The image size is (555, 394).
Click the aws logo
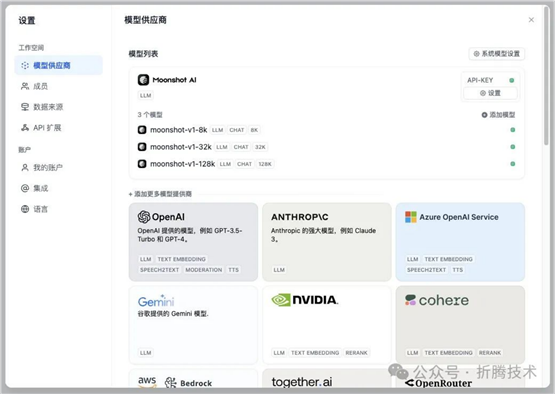pos(147,382)
